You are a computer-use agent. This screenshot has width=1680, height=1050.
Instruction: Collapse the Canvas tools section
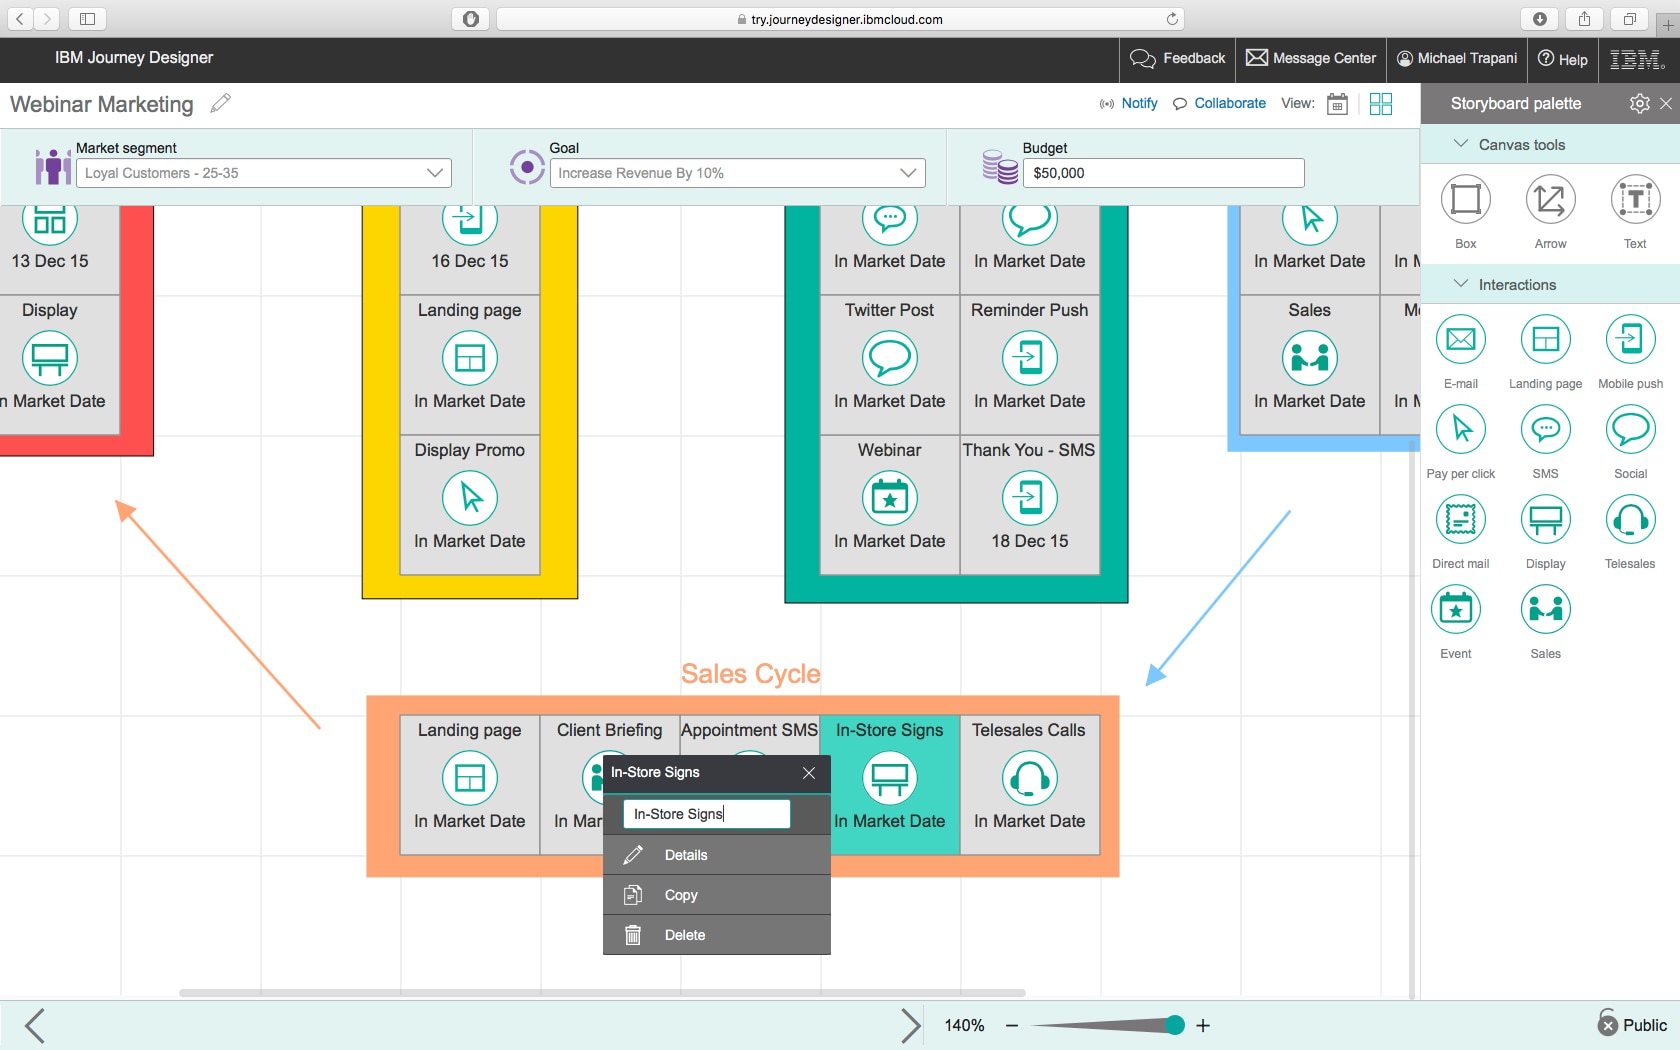click(x=1460, y=144)
